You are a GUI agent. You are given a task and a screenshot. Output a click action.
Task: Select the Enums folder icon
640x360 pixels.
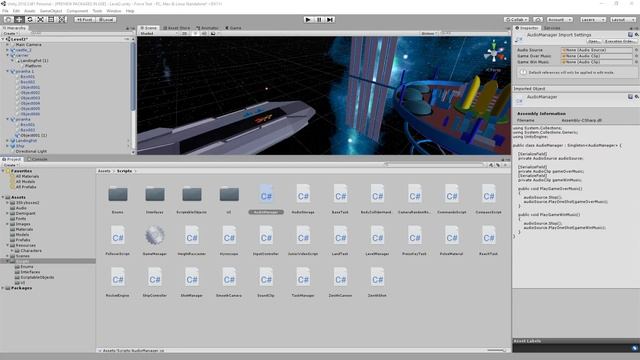(118, 194)
